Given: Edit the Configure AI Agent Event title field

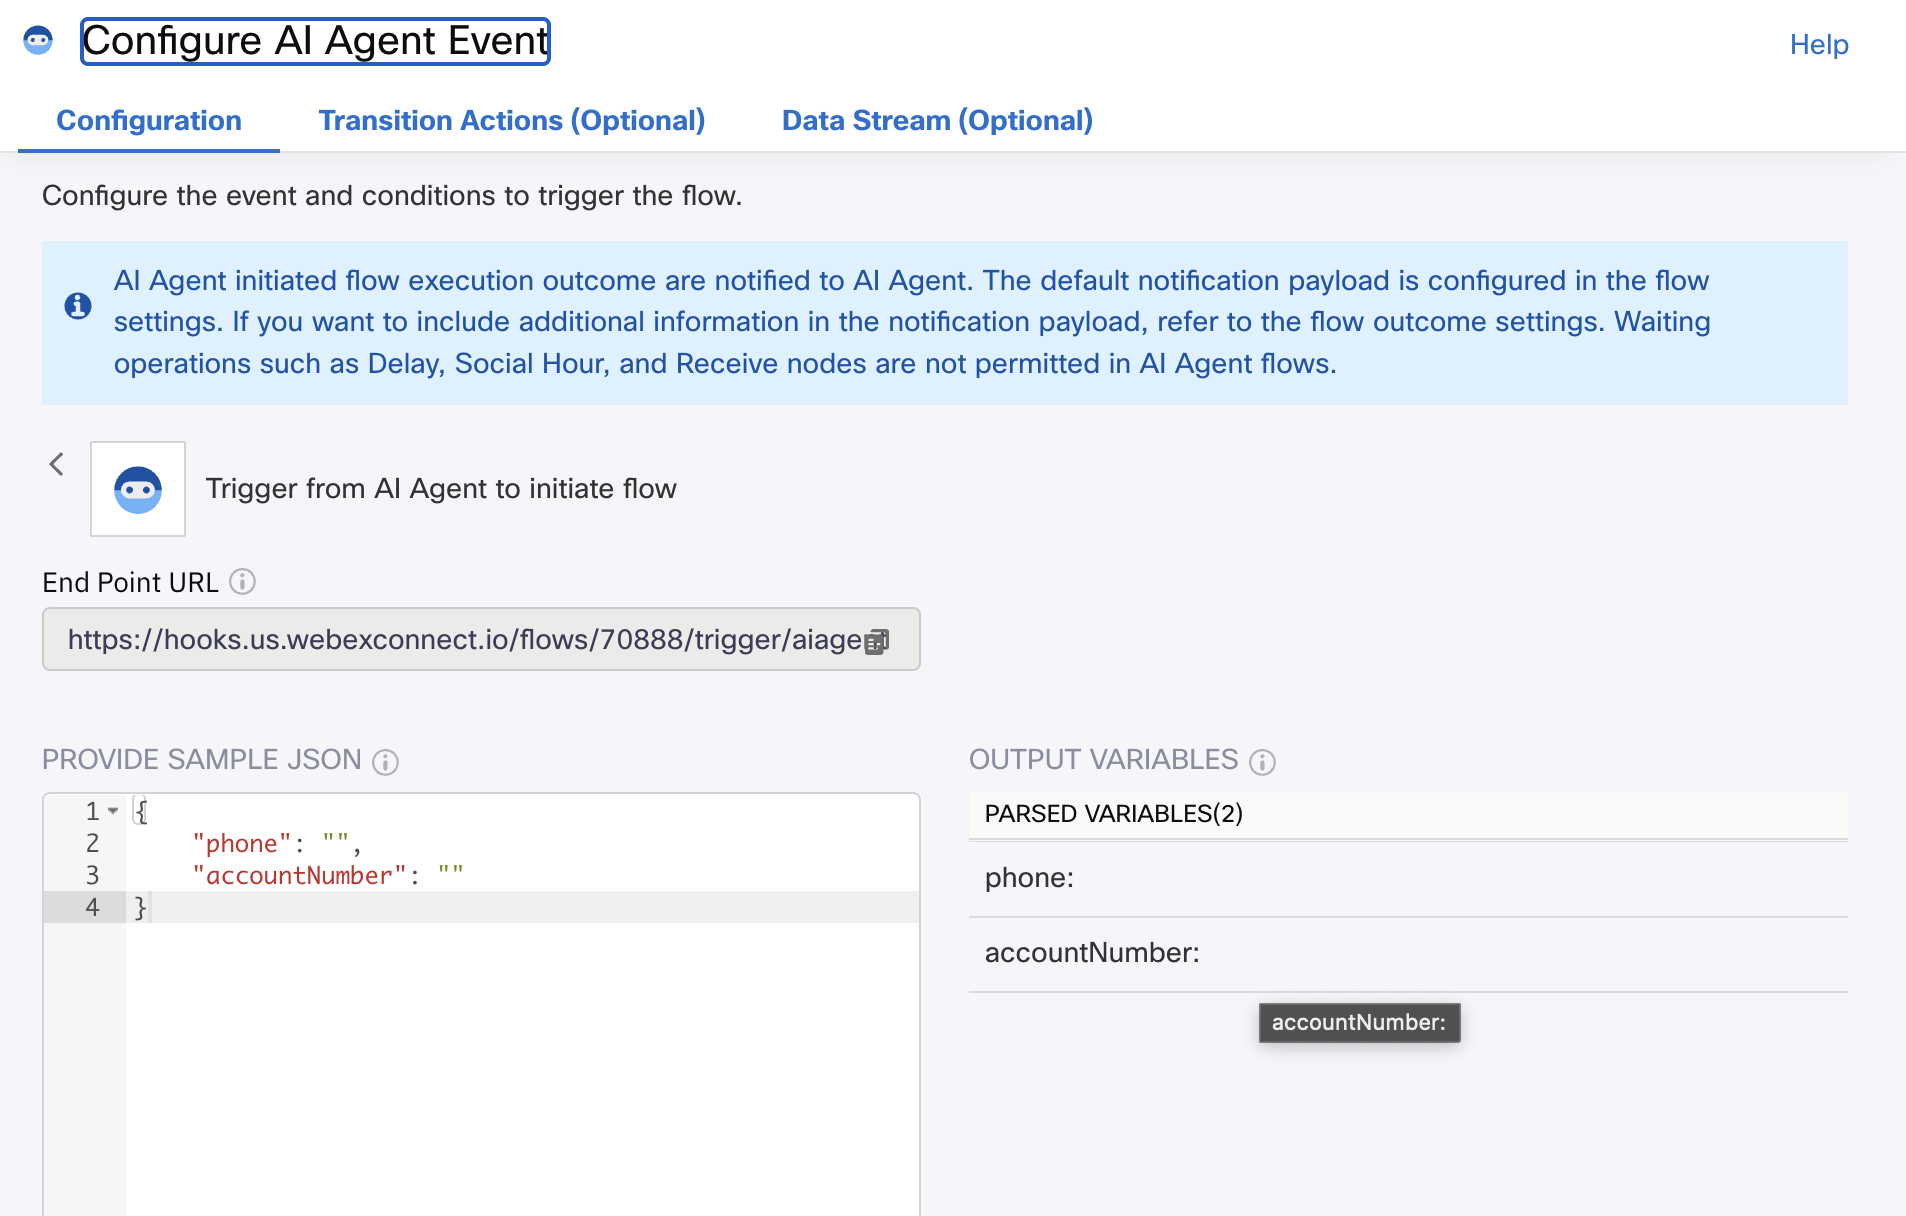Looking at the screenshot, I should tap(315, 41).
